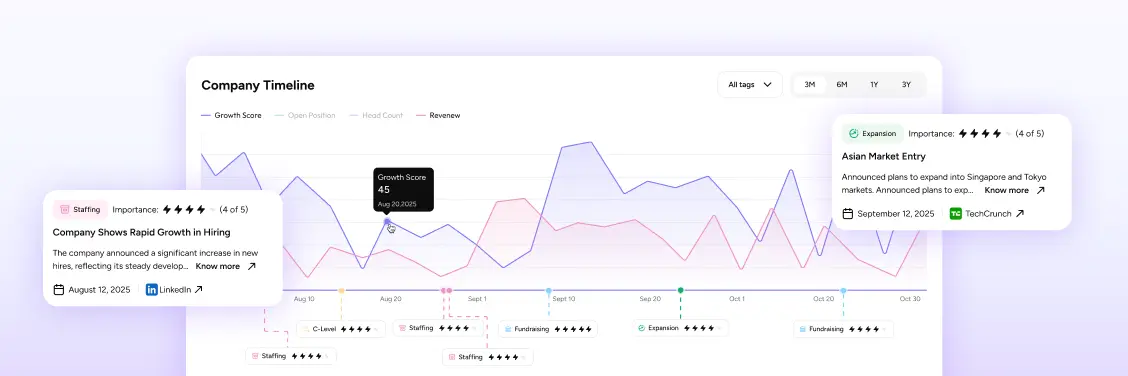Click title Company Shows Rapid Growth in Hiring
1128x376 pixels.
coord(142,232)
